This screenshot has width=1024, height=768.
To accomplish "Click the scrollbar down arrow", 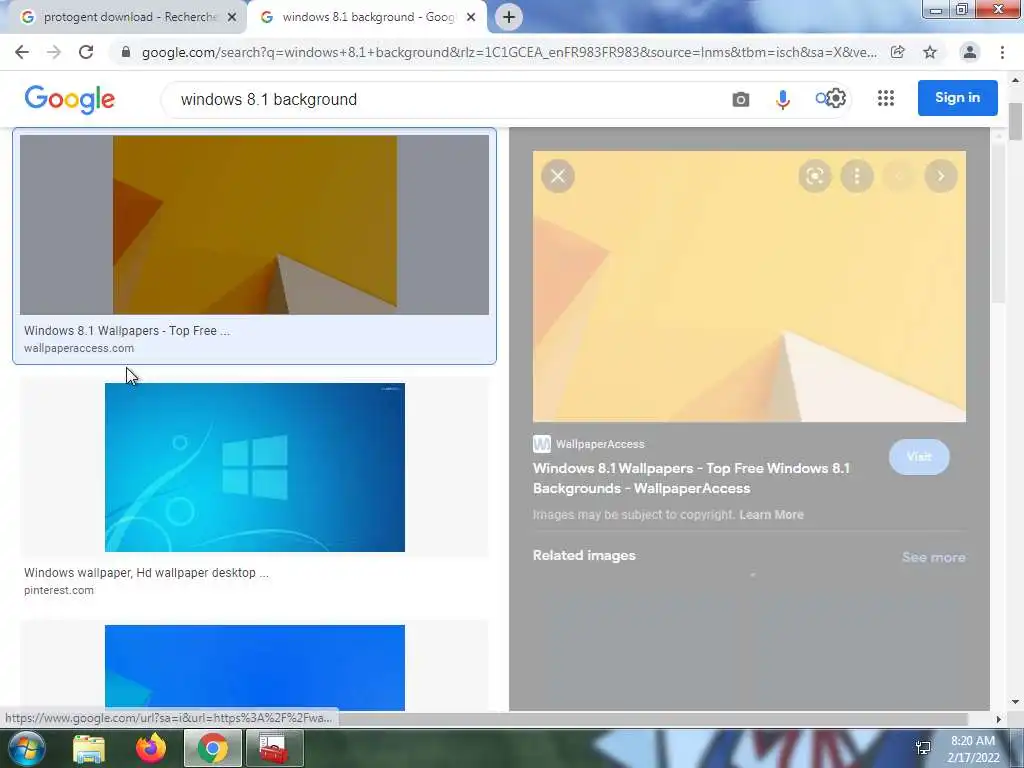I will click(1015, 702).
